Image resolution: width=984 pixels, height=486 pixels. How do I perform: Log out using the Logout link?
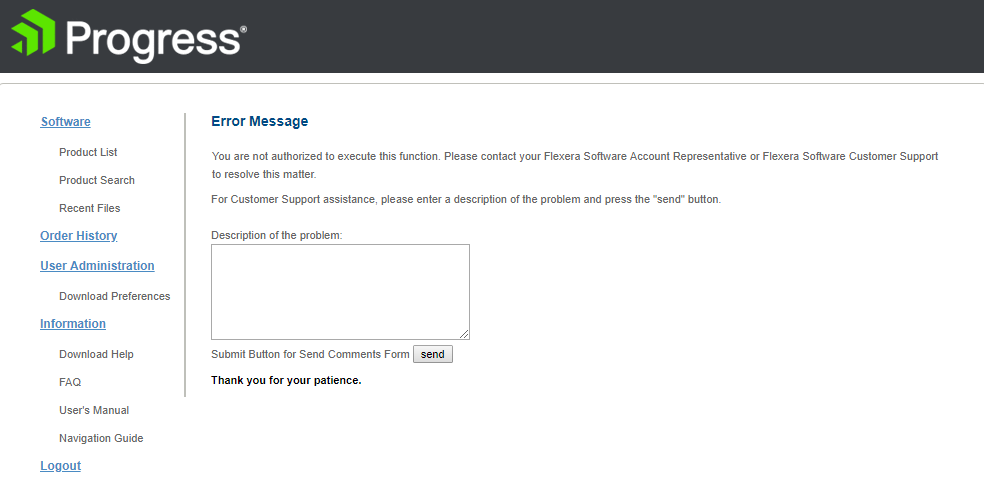pos(60,466)
